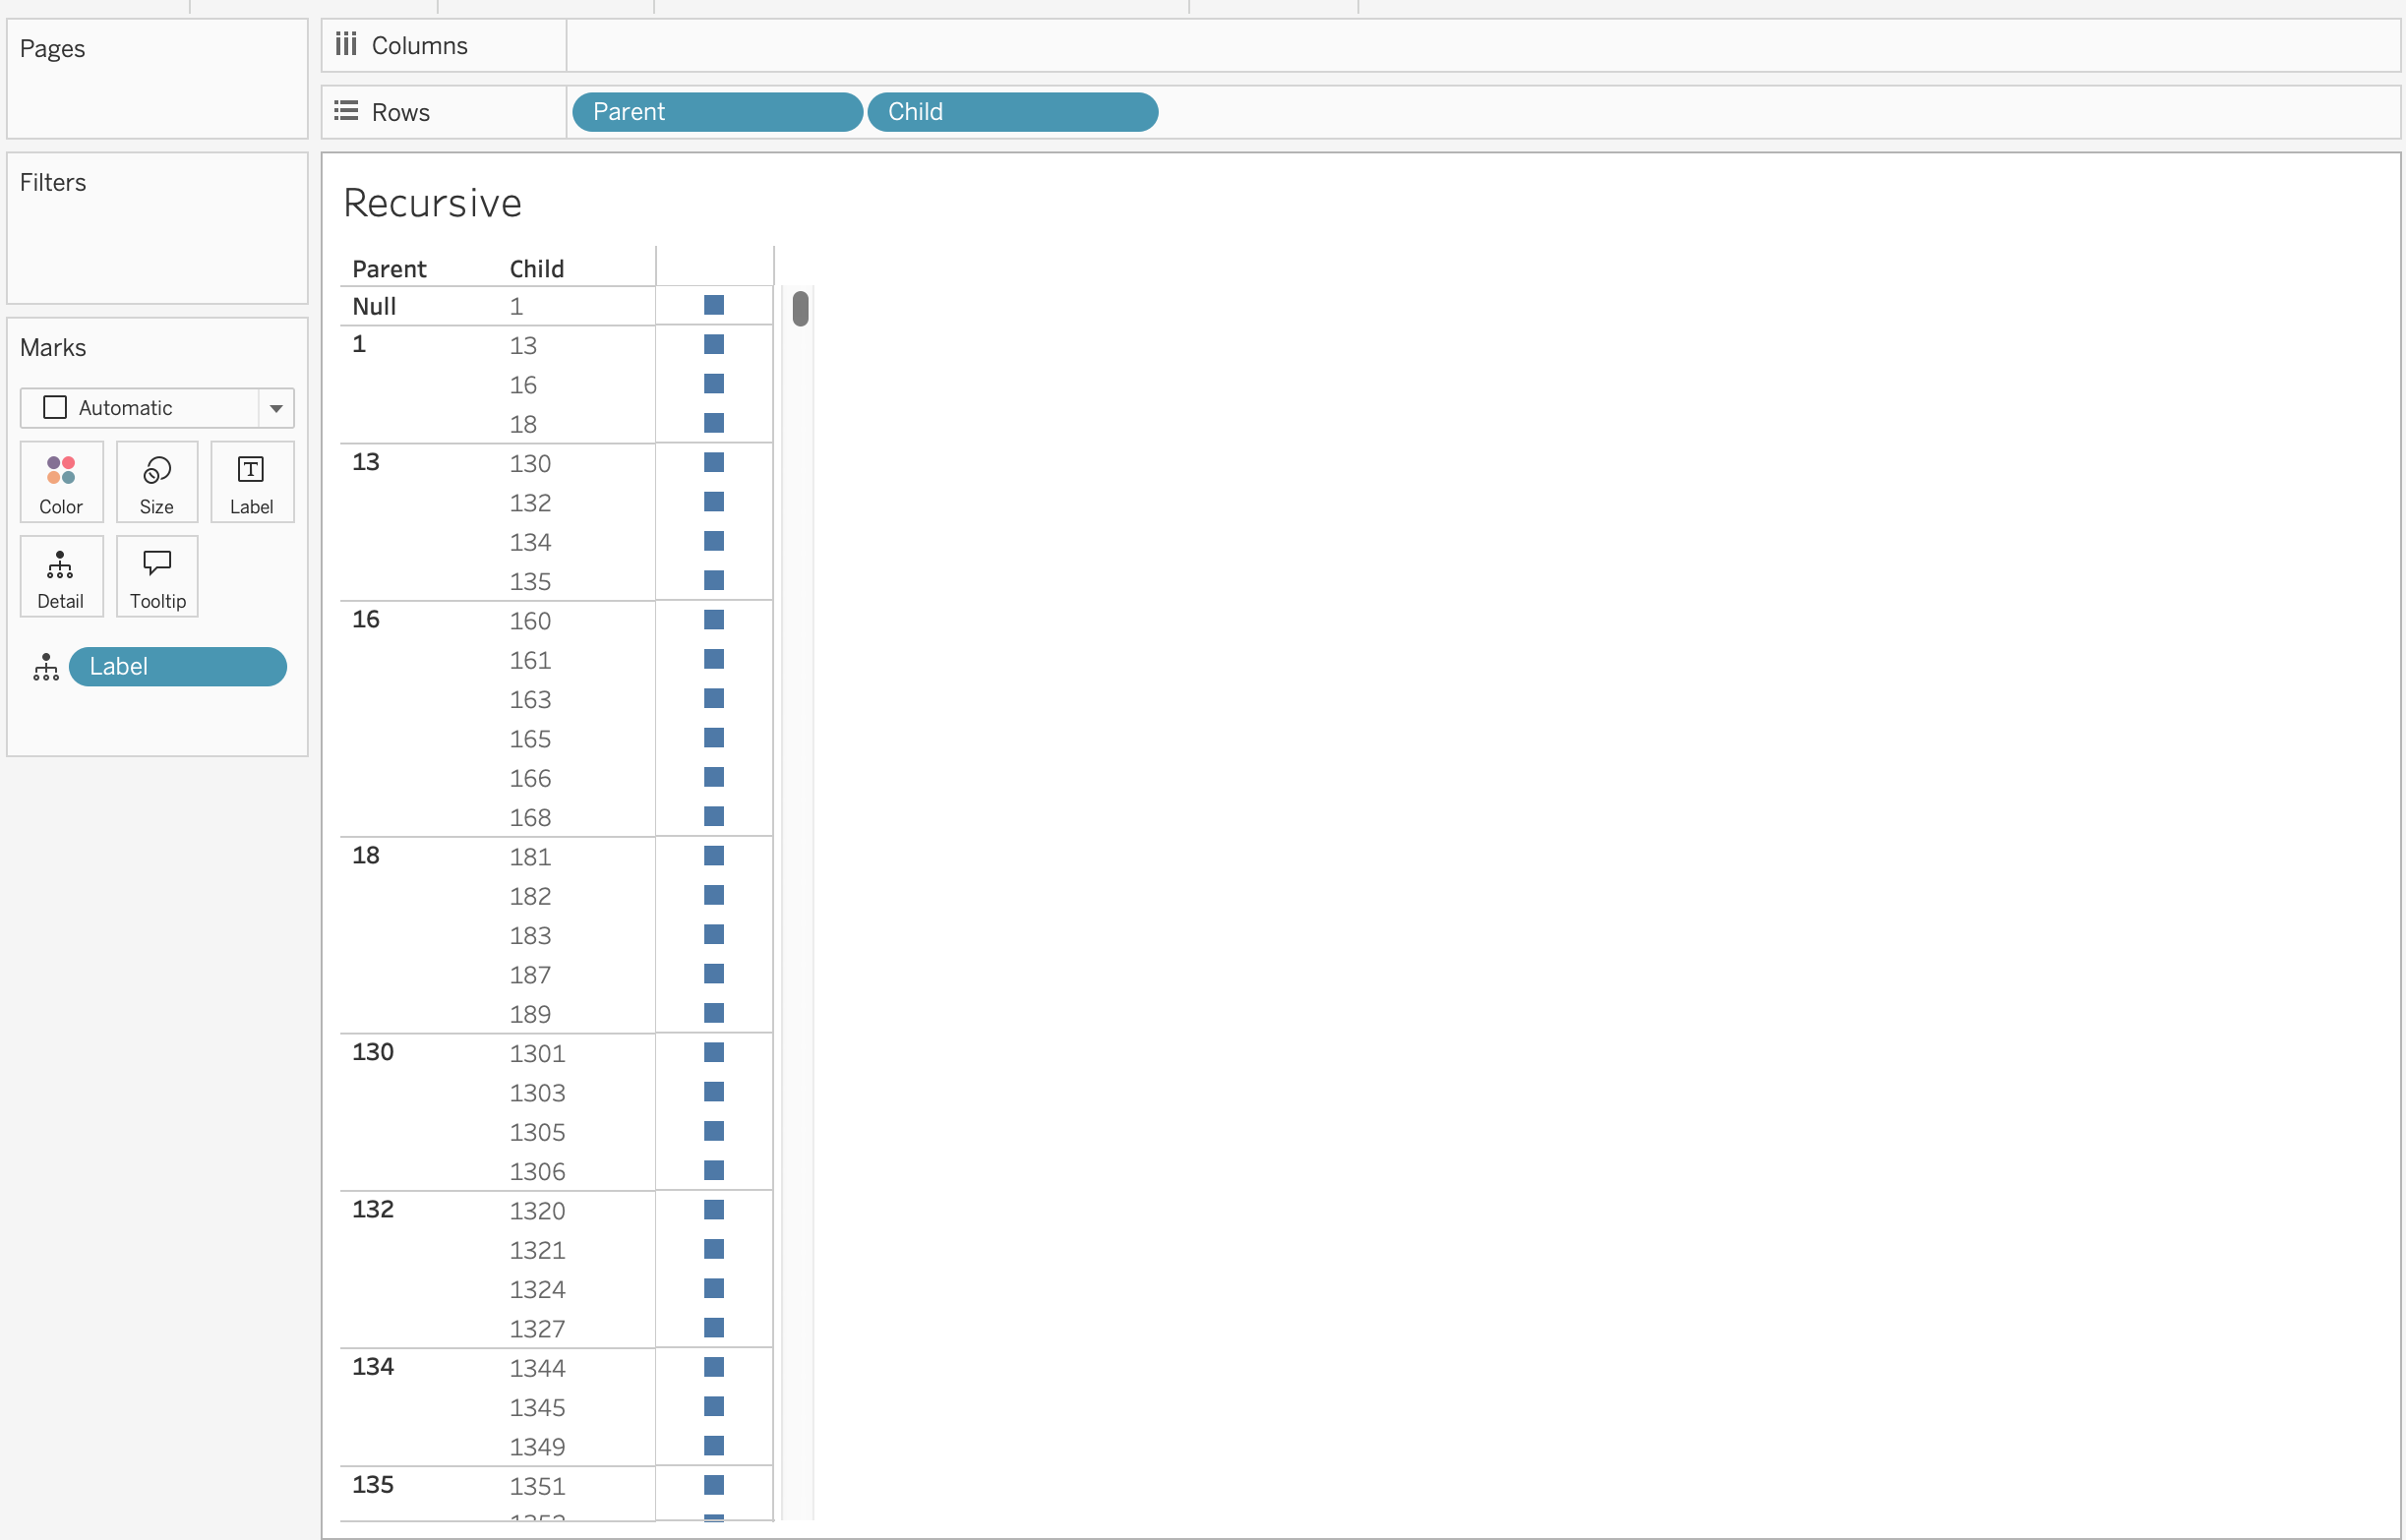Click the blue mark for Child 13
The image size is (2406, 1540).
pyautogui.click(x=713, y=345)
